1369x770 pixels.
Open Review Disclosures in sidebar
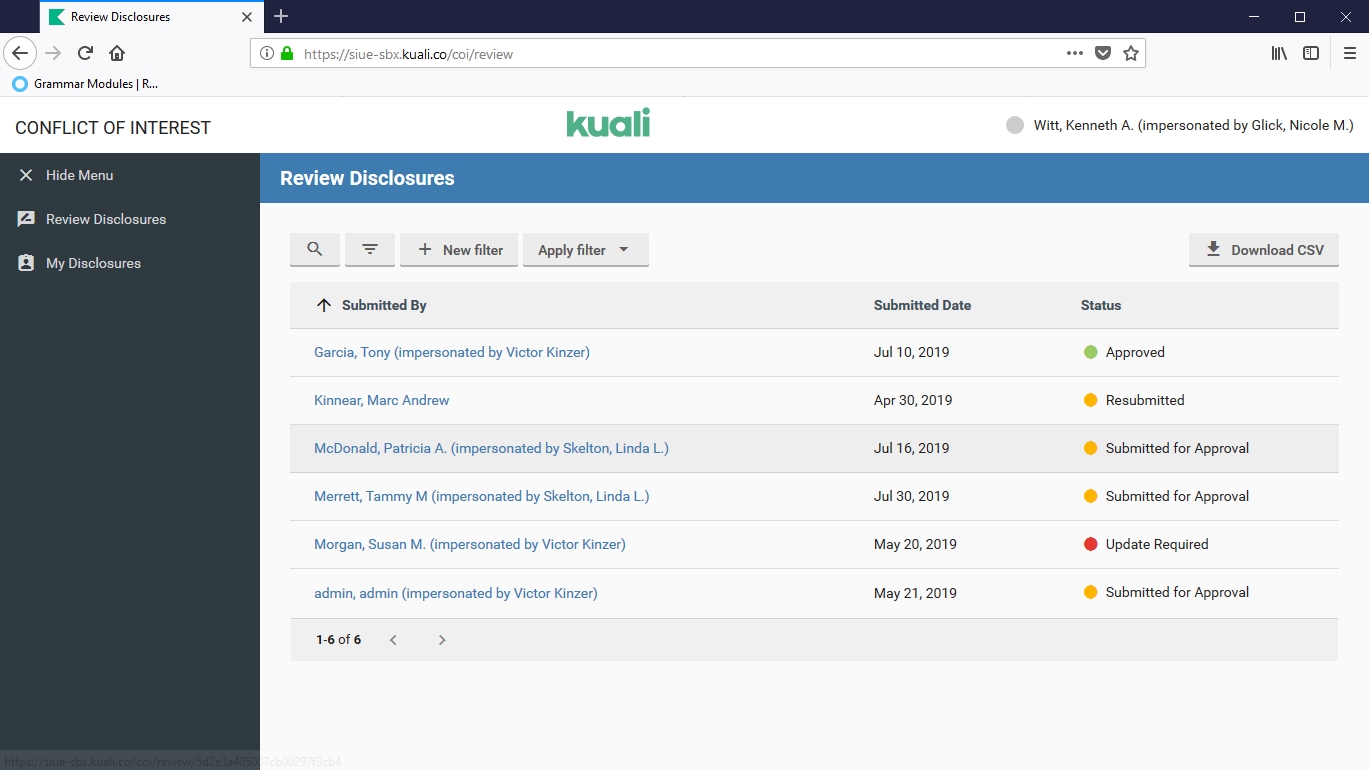coord(105,219)
